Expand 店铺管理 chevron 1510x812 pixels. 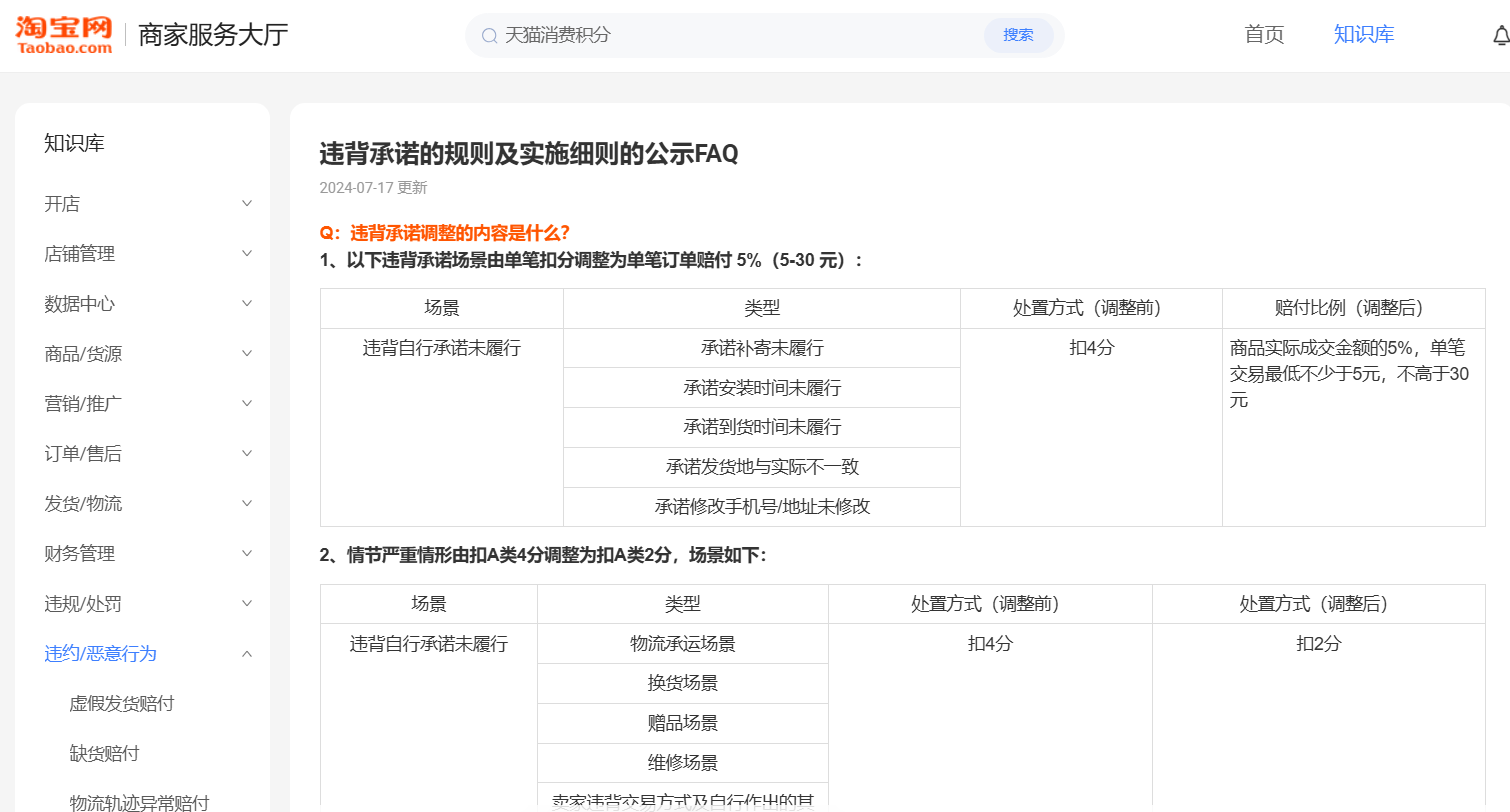pyautogui.click(x=247, y=254)
